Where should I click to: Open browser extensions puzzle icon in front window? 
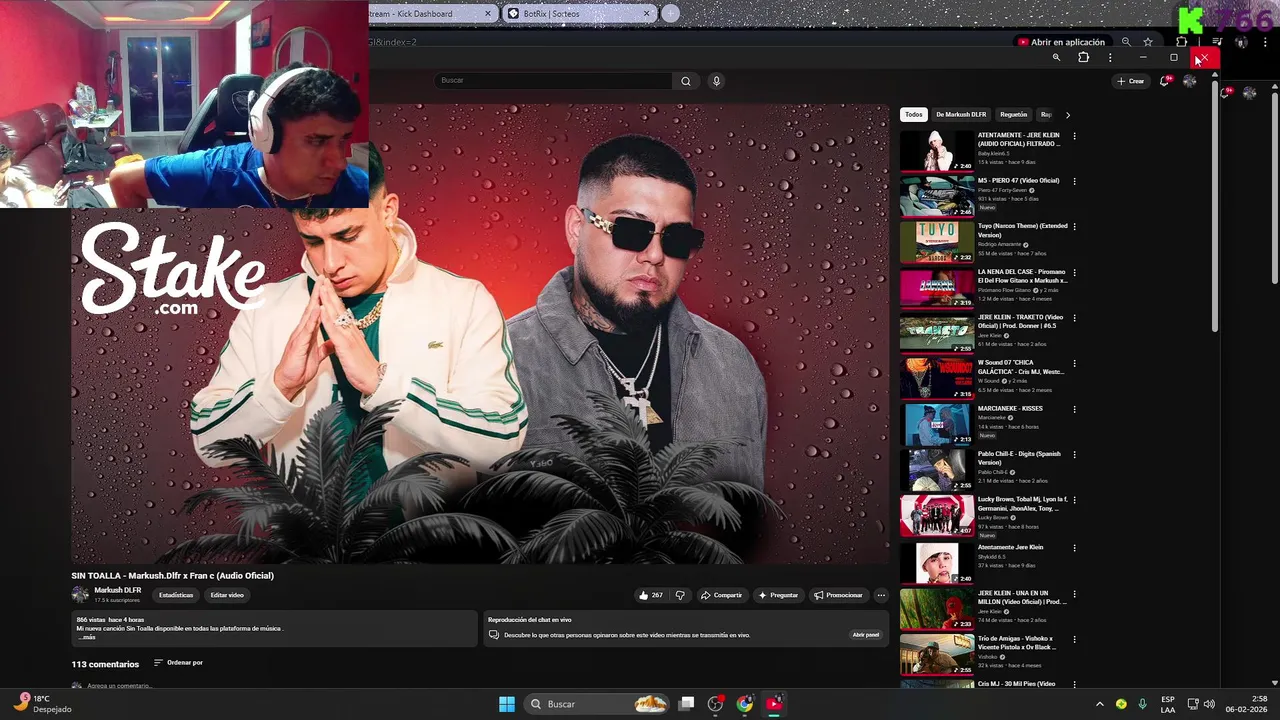(1083, 58)
